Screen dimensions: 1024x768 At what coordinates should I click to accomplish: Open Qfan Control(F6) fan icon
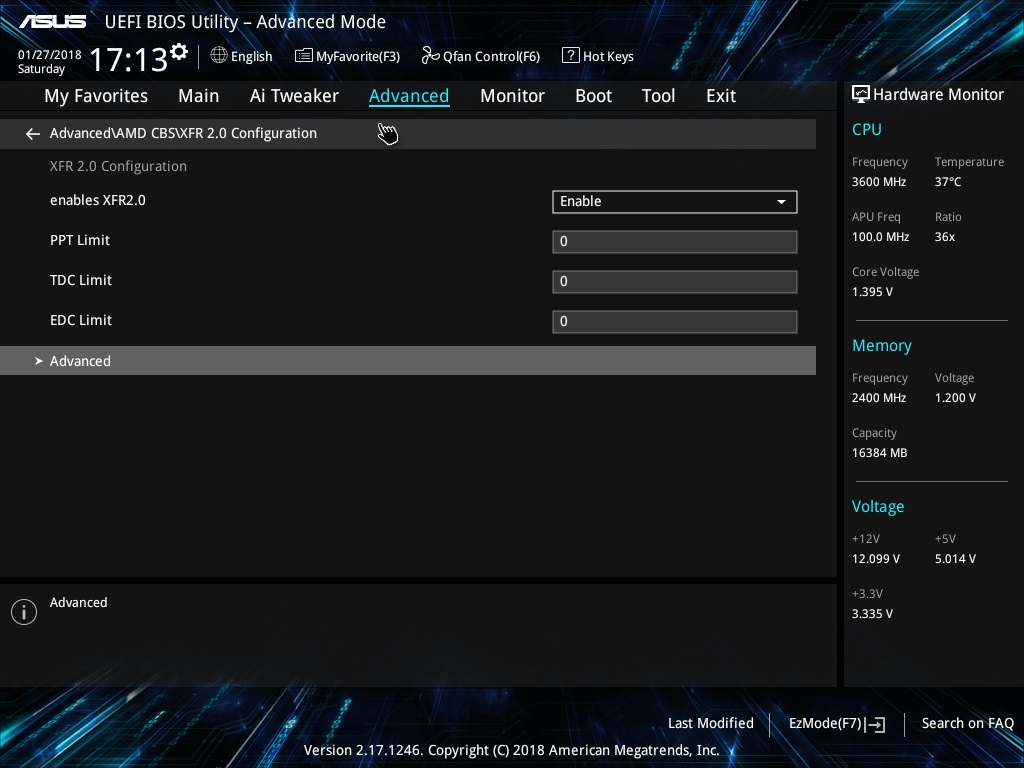430,56
